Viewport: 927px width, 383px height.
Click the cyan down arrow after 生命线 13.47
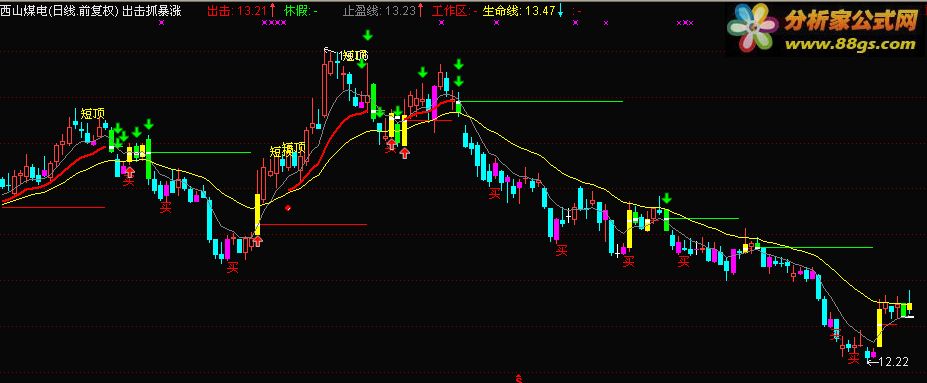point(560,10)
